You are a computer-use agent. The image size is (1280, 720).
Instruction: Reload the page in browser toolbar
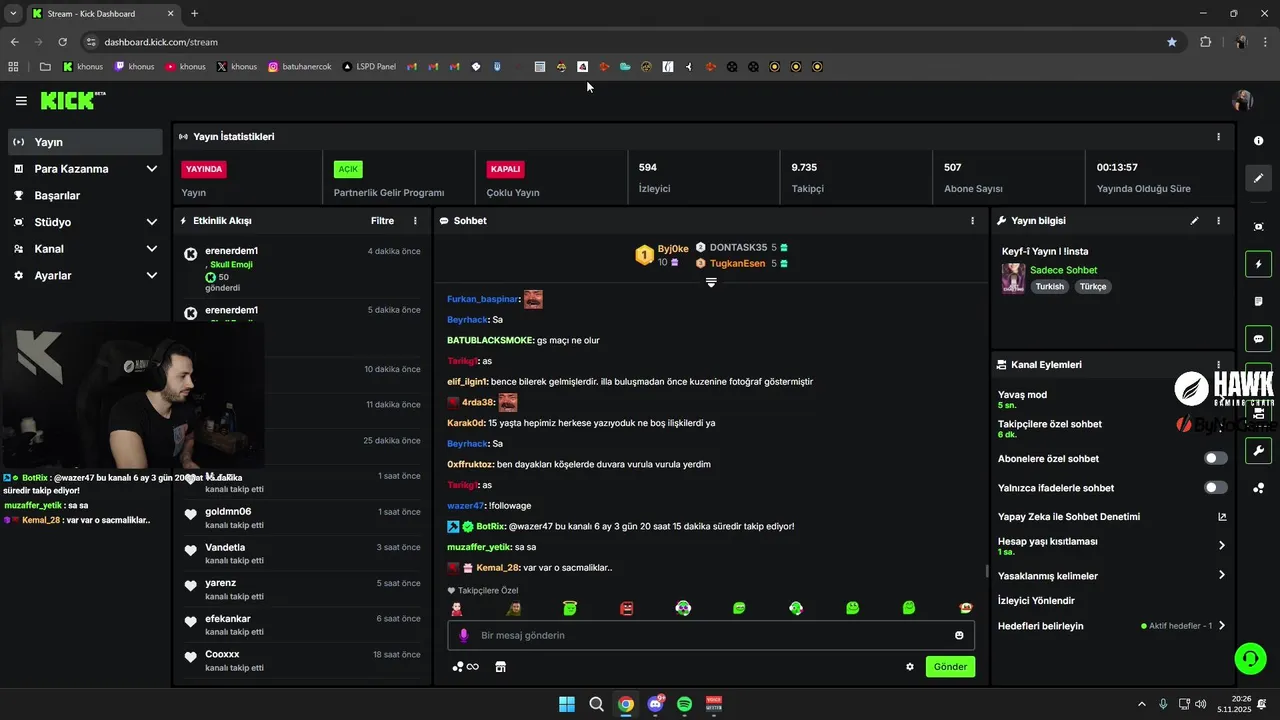click(63, 42)
